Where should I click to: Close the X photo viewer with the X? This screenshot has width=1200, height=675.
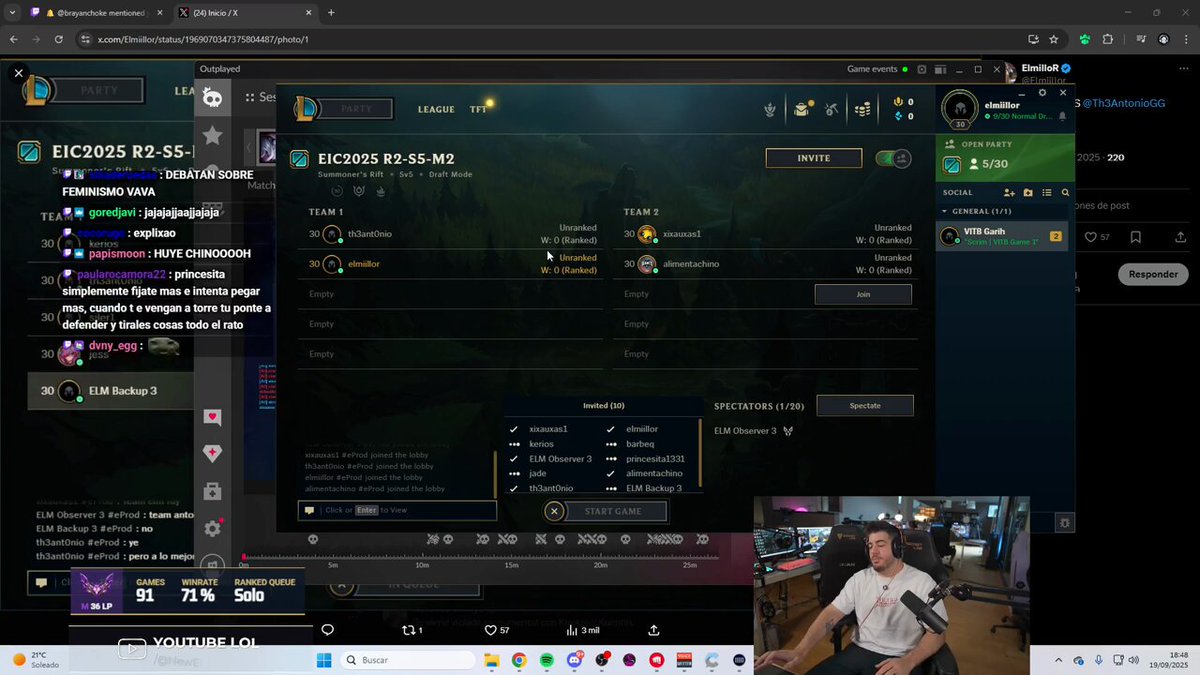(x=18, y=73)
